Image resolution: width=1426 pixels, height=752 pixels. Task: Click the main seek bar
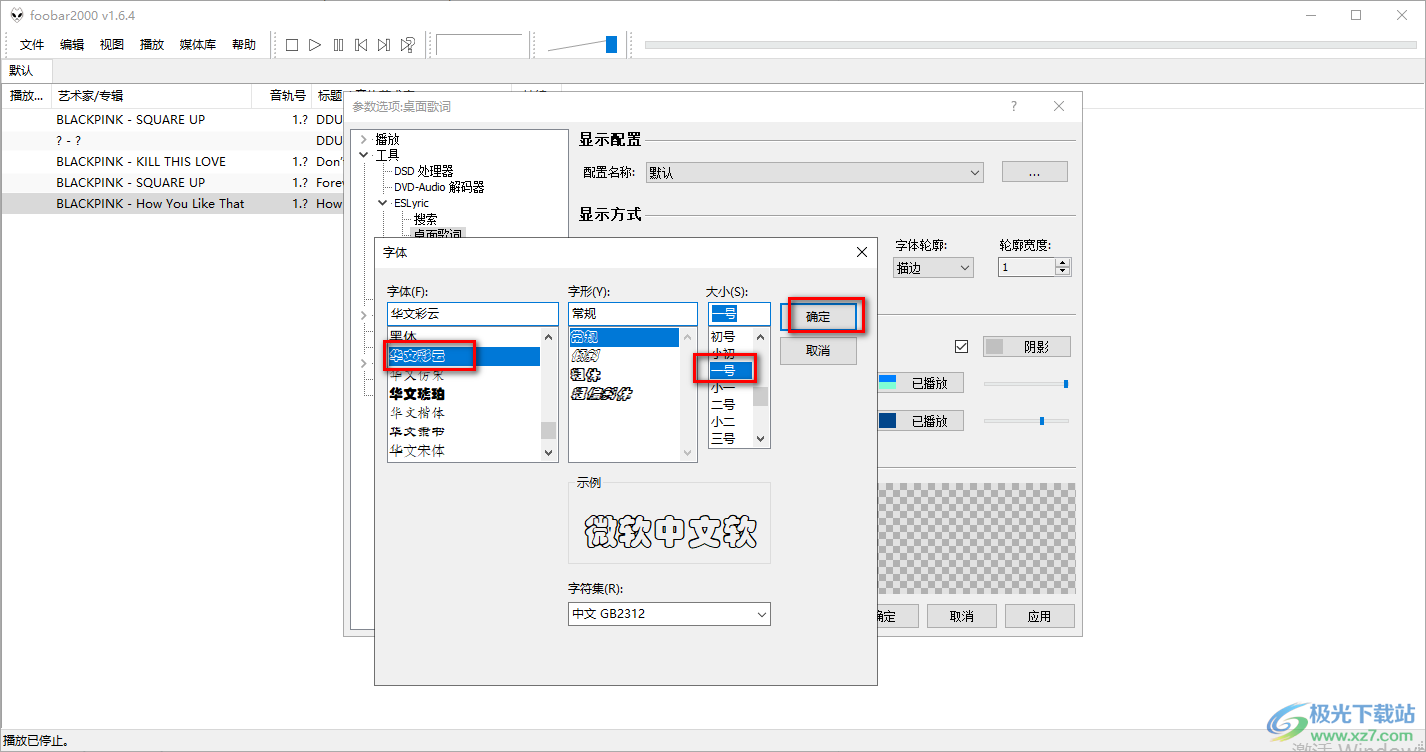click(x=1030, y=44)
